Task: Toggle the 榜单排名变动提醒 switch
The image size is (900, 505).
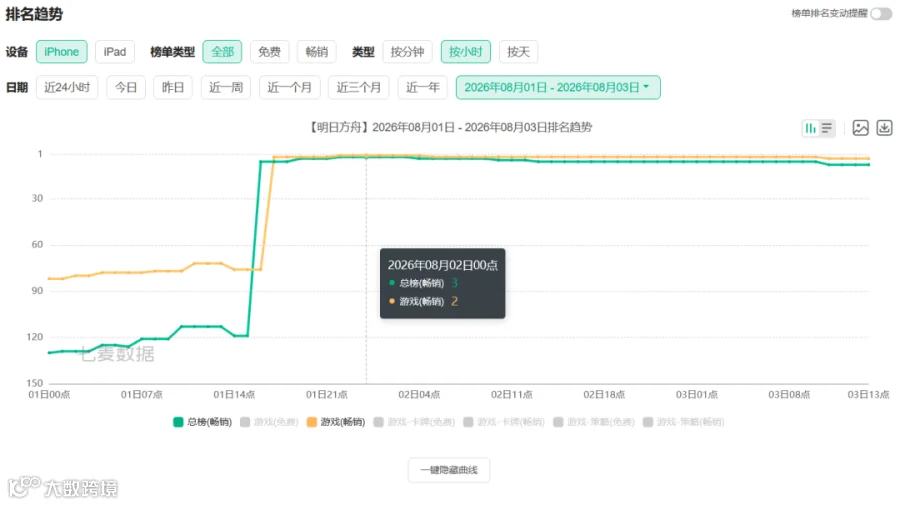Action: [881, 14]
